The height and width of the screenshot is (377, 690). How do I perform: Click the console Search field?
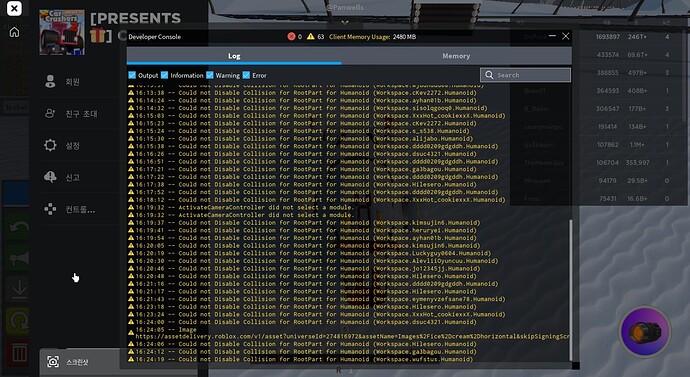[x=525, y=75]
